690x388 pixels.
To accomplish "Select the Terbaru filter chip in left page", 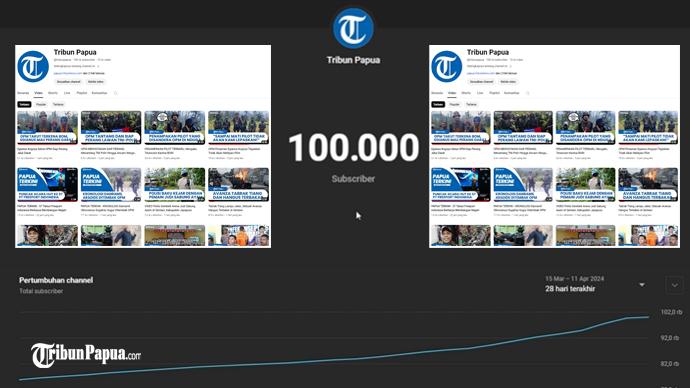I will pyautogui.click(x=24, y=104).
